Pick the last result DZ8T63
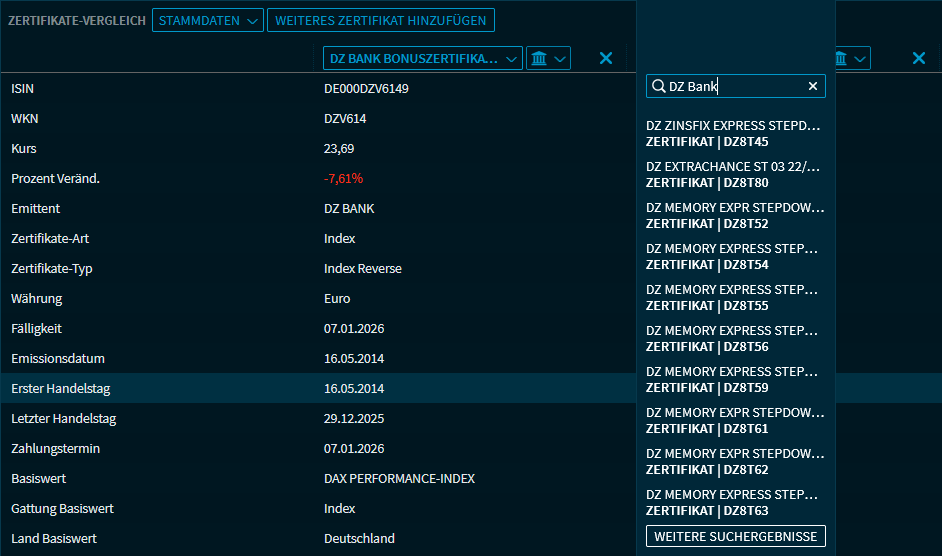 [735, 503]
